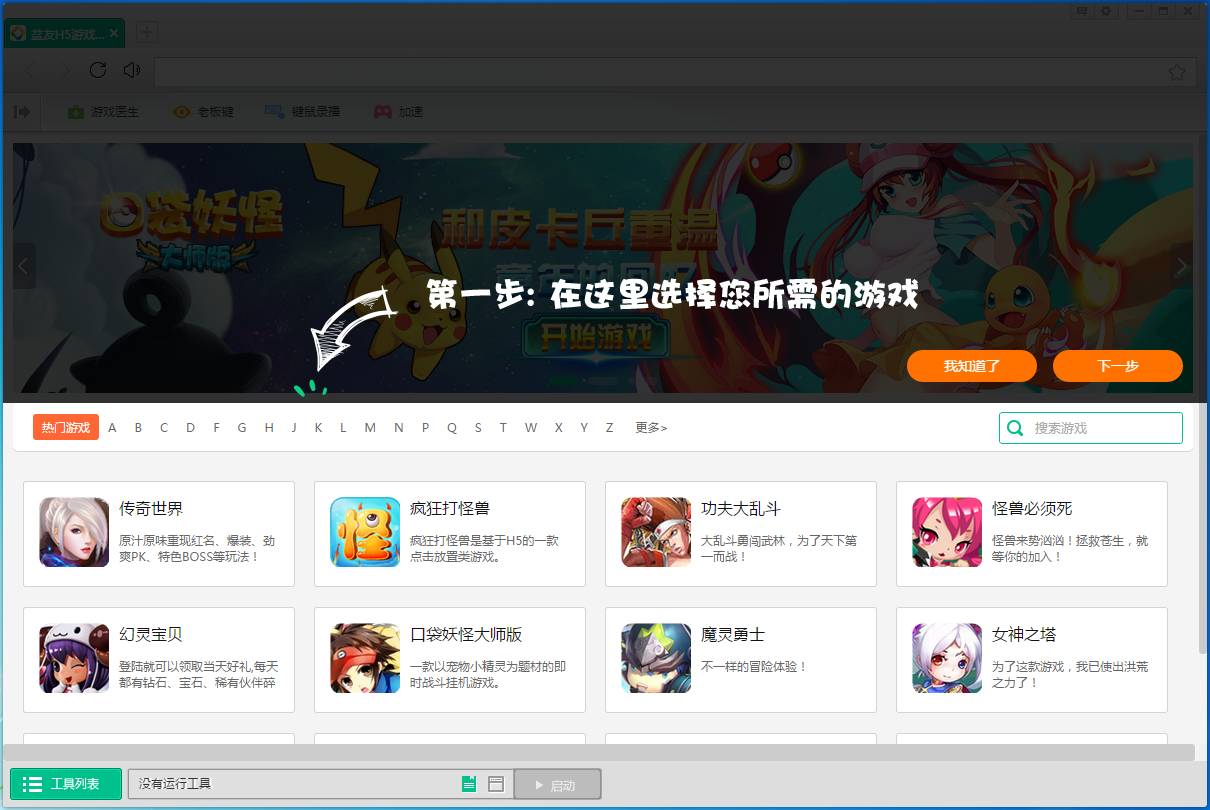Advance the banner with the right chevron arrow
This screenshot has width=1210, height=810.
pos(1181,266)
